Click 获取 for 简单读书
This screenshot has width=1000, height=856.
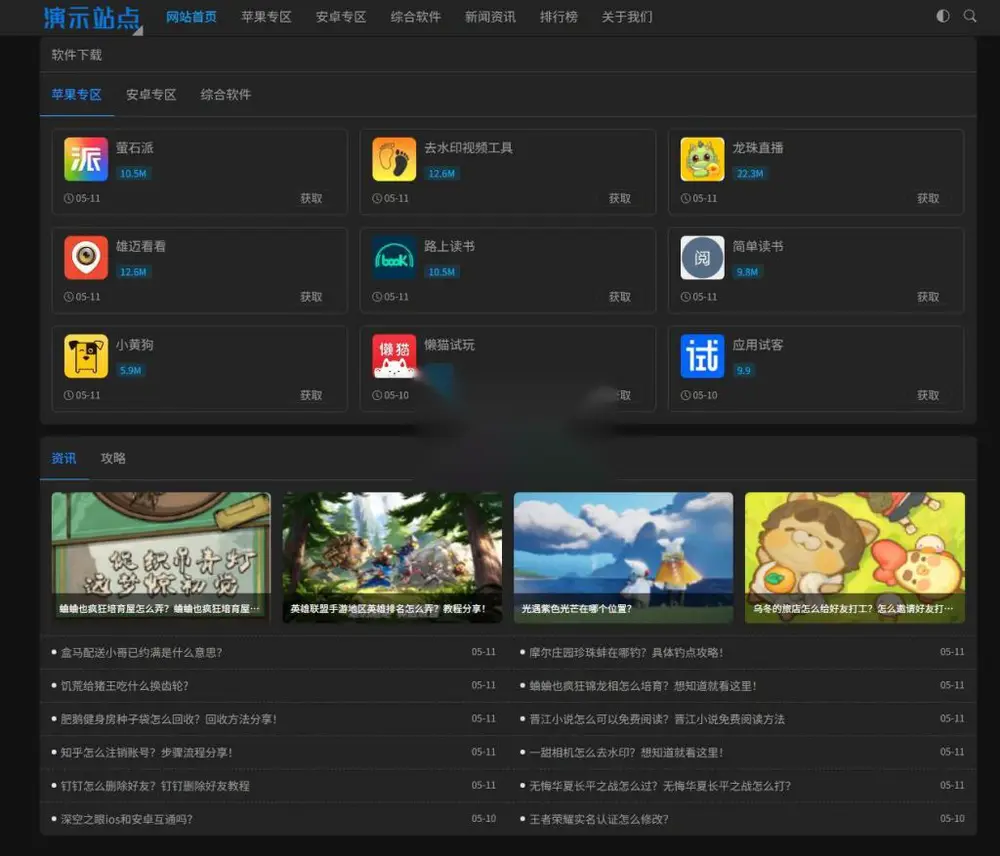click(x=928, y=297)
